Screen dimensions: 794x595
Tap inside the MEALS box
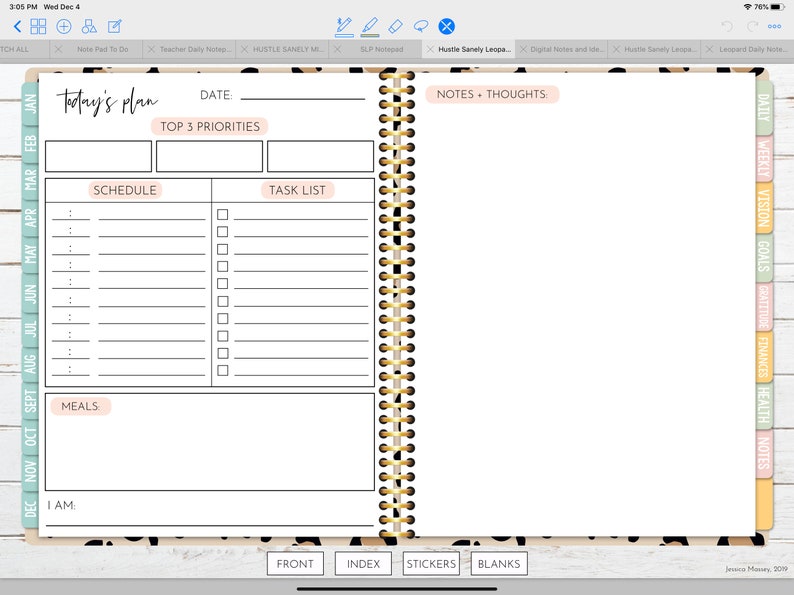[210, 442]
